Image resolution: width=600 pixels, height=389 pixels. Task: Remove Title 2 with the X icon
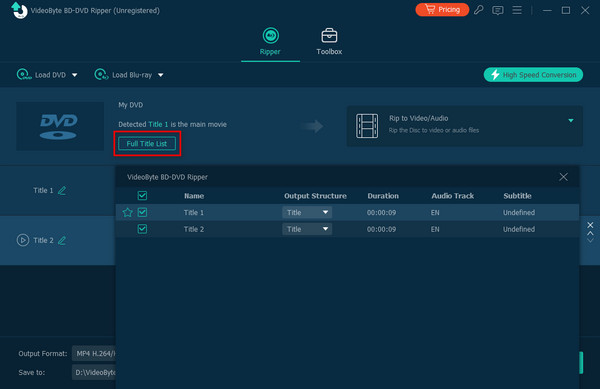pyautogui.click(x=590, y=225)
